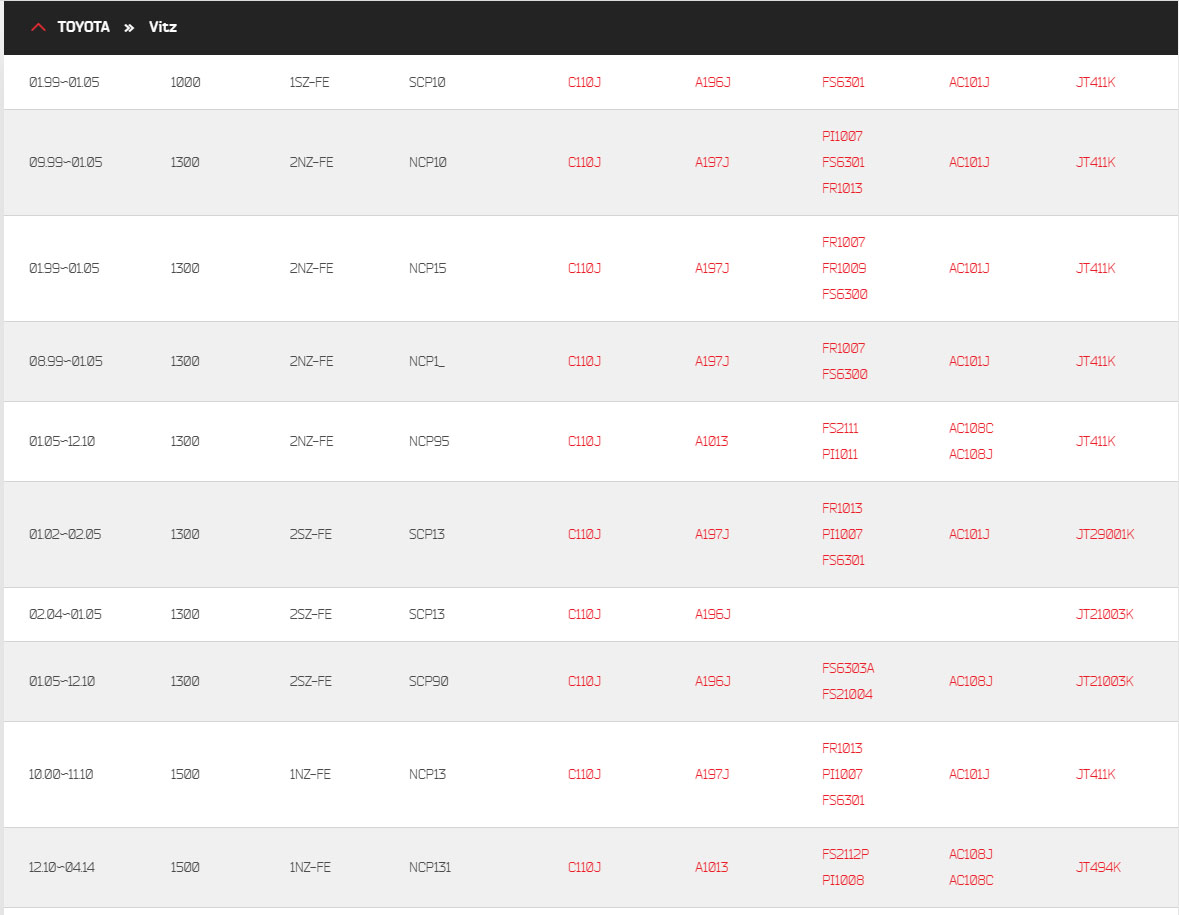Open AC108C link in the NCP95 row
This screenshot has height=915, width=1179.
coord(971,429)
